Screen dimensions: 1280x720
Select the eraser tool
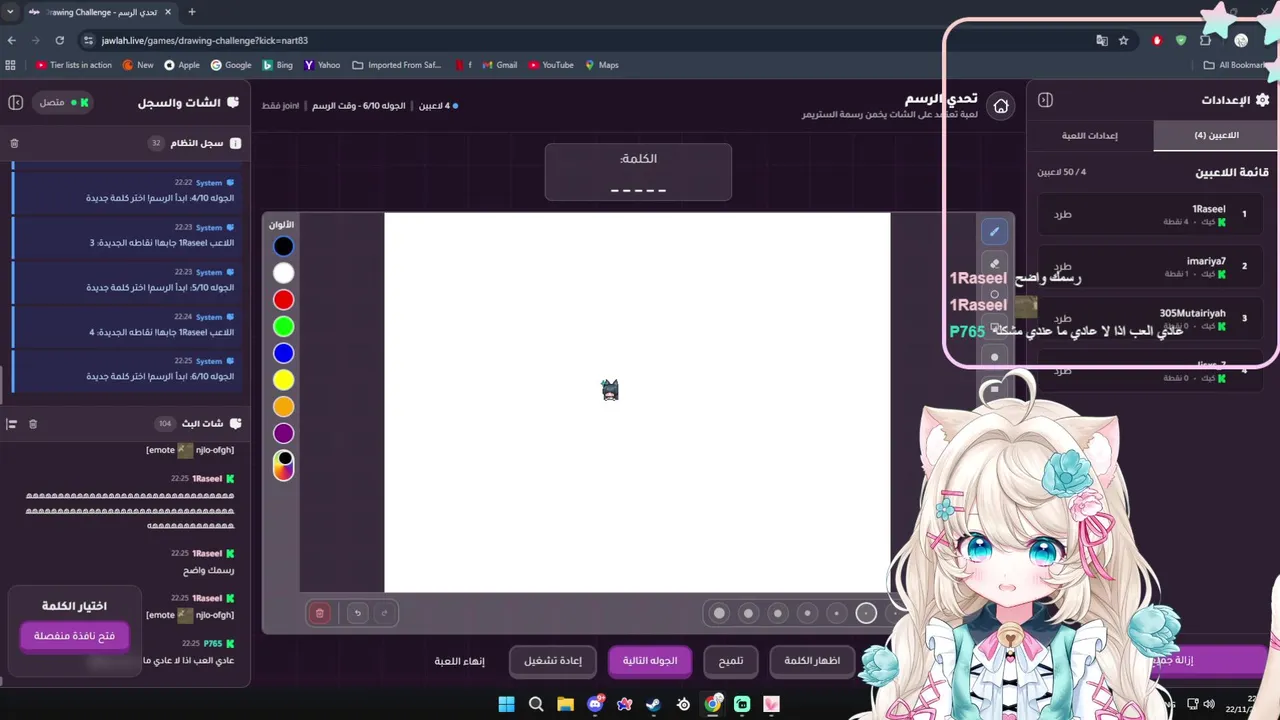[994, 264]
